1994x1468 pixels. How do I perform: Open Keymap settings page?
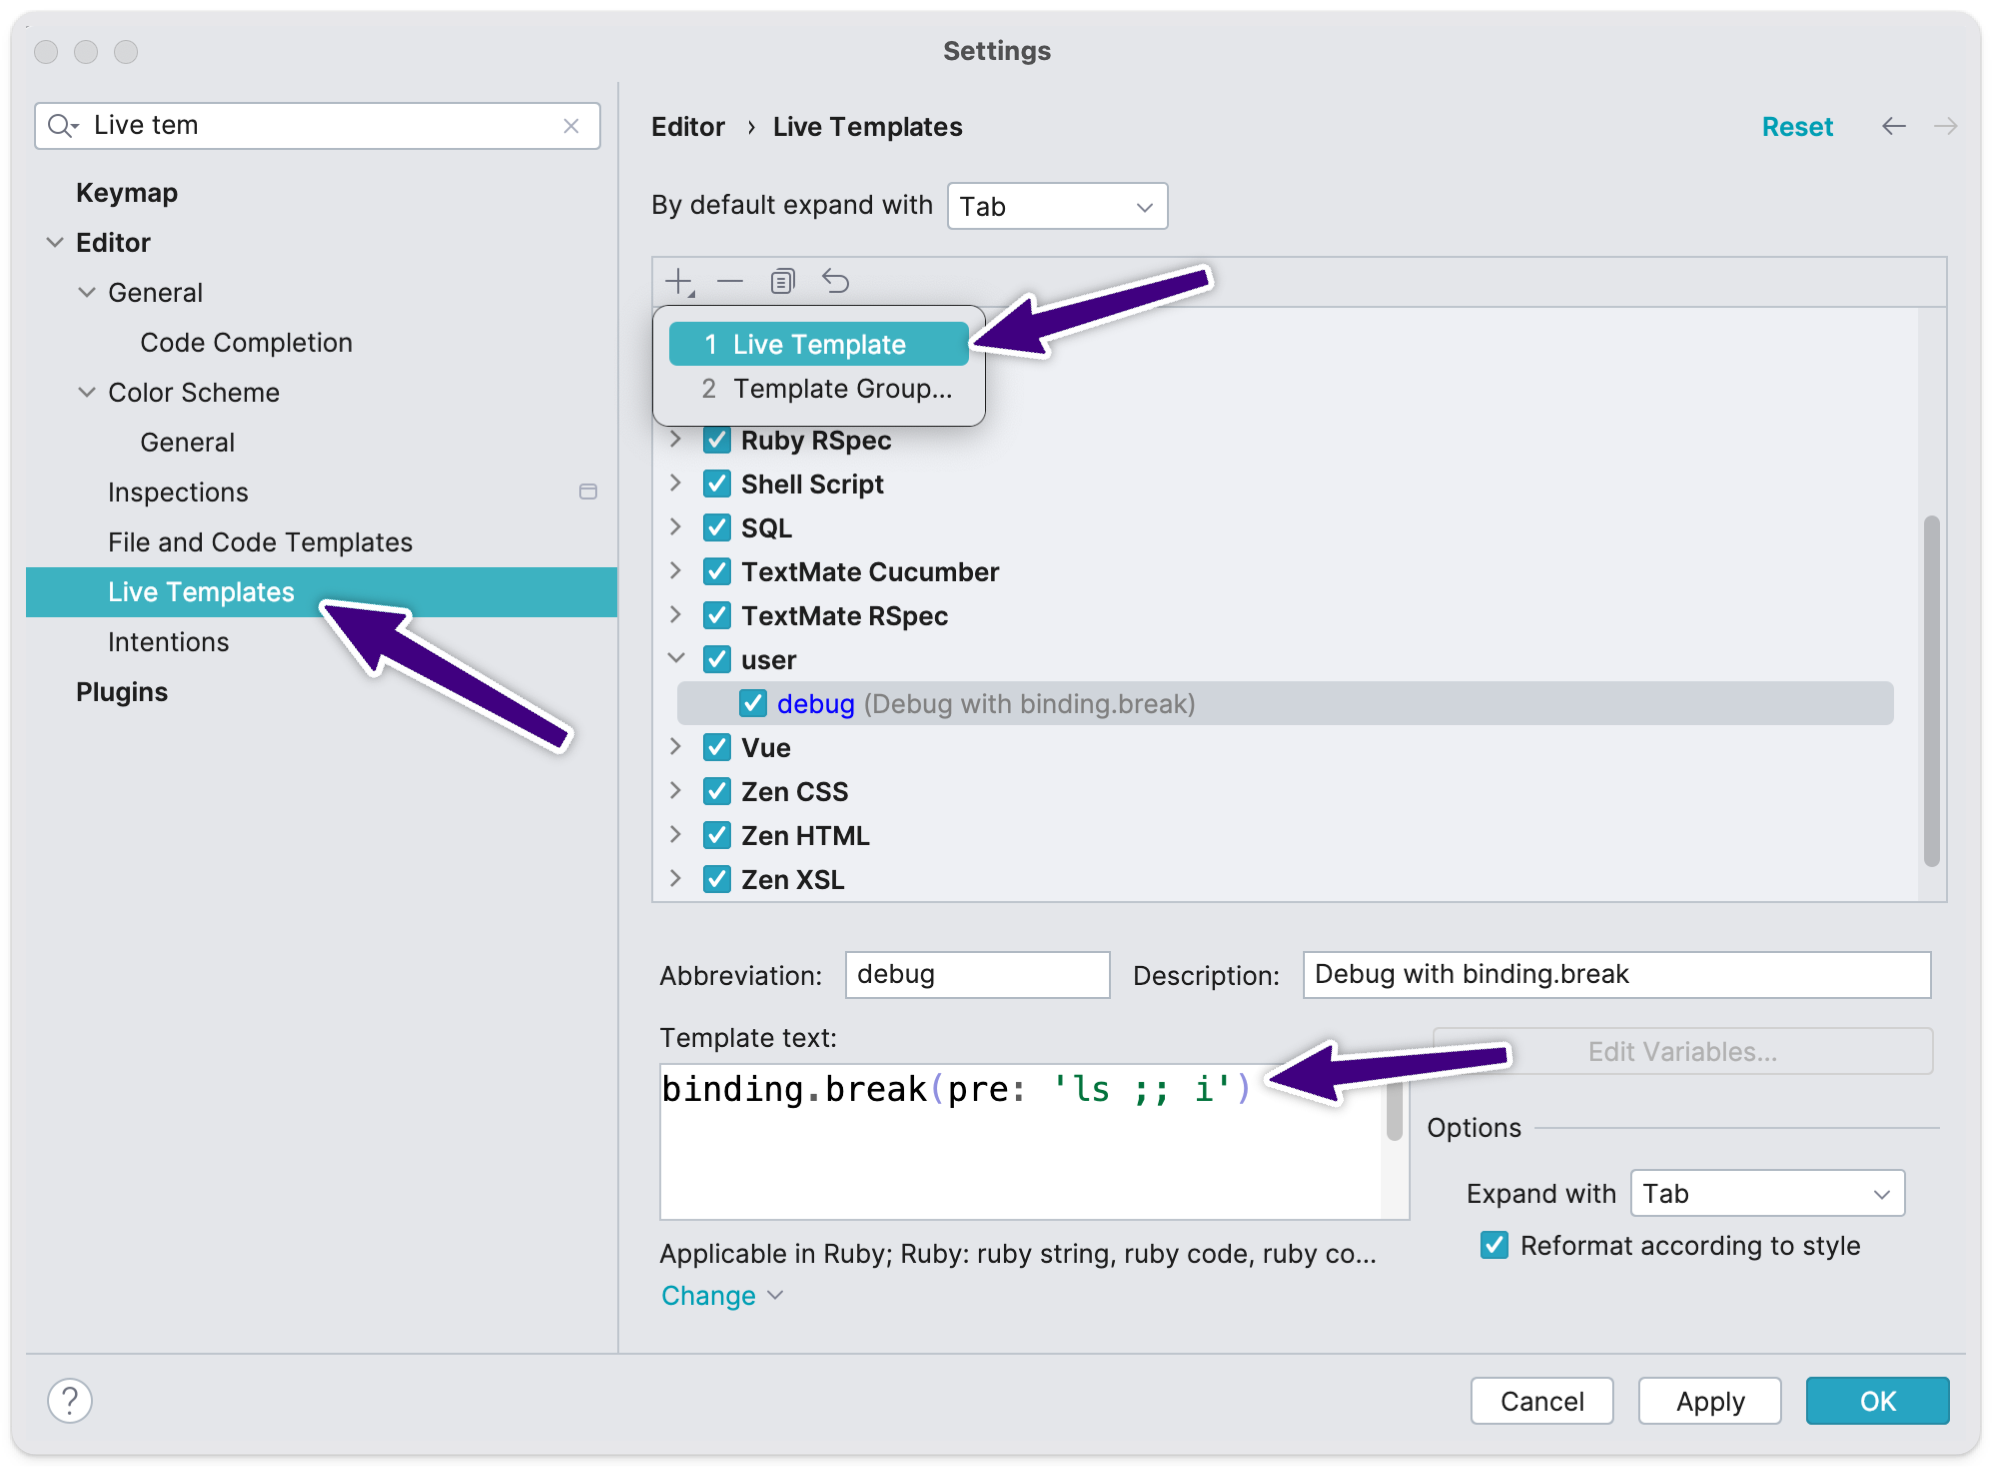127,193
